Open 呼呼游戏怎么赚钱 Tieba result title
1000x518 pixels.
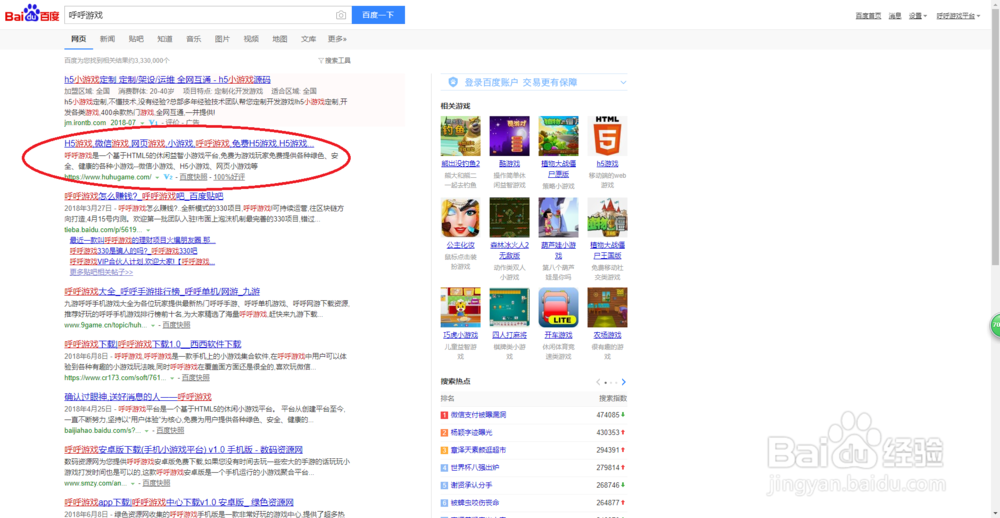[x=143, y=196]
